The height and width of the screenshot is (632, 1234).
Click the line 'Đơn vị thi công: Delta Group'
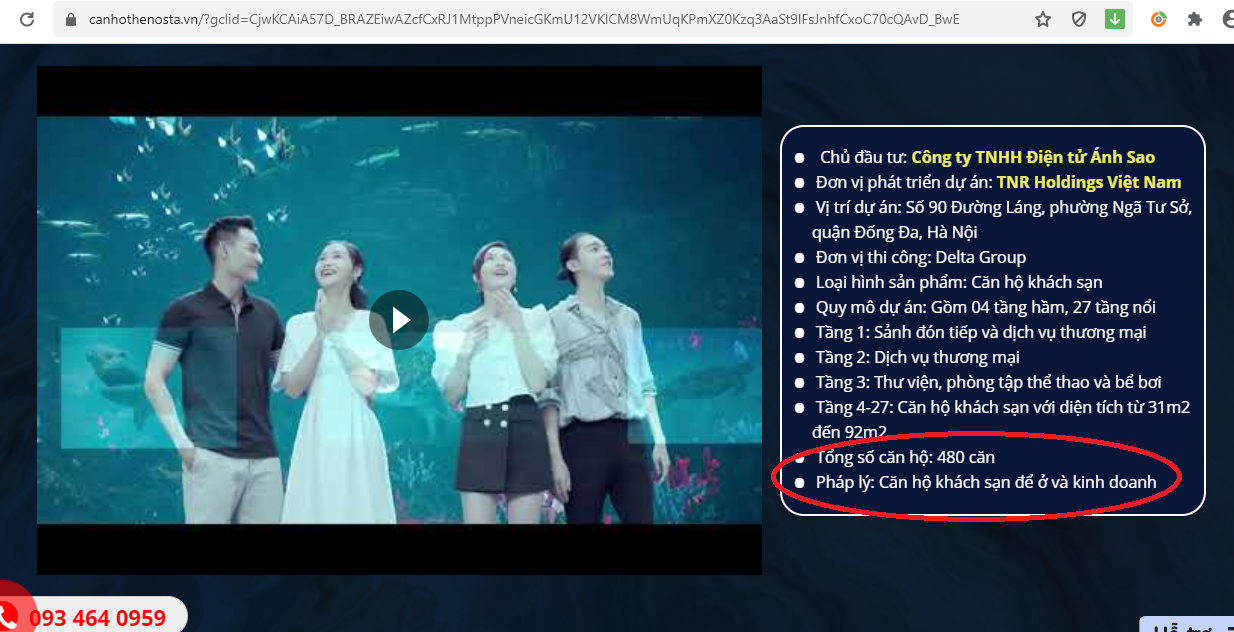(x=921, y=257)
